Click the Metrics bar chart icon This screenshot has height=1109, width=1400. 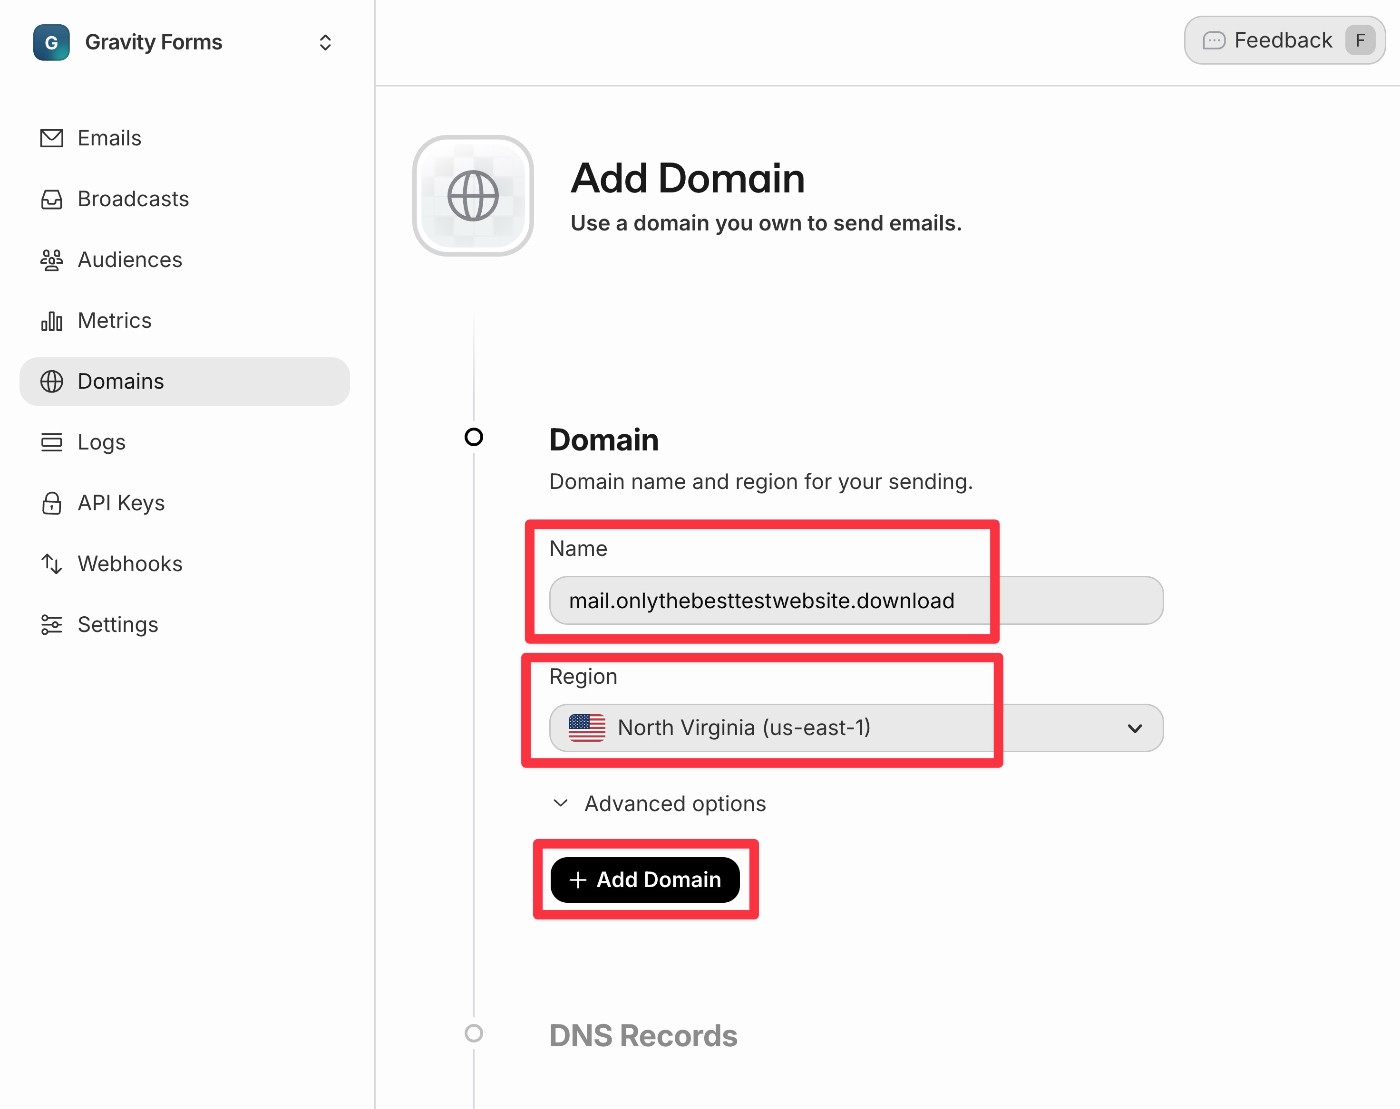51,321
